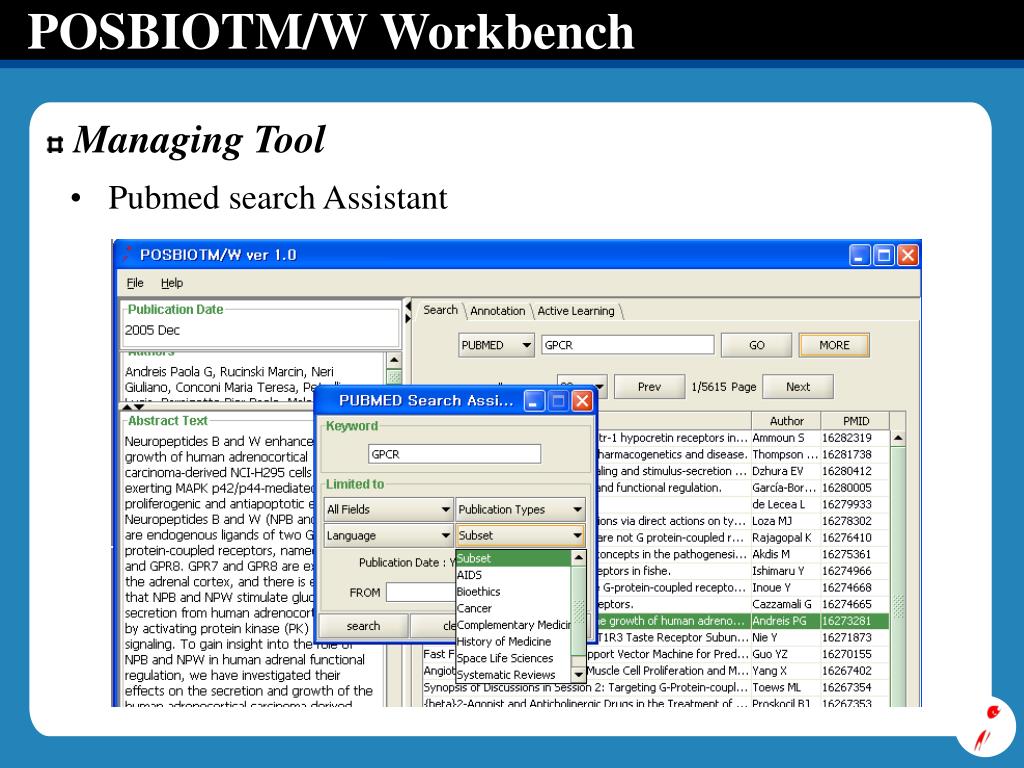The width and height of the screenshot is (1024, 768).
Task: Click the GO button
Action: (756, 345)
